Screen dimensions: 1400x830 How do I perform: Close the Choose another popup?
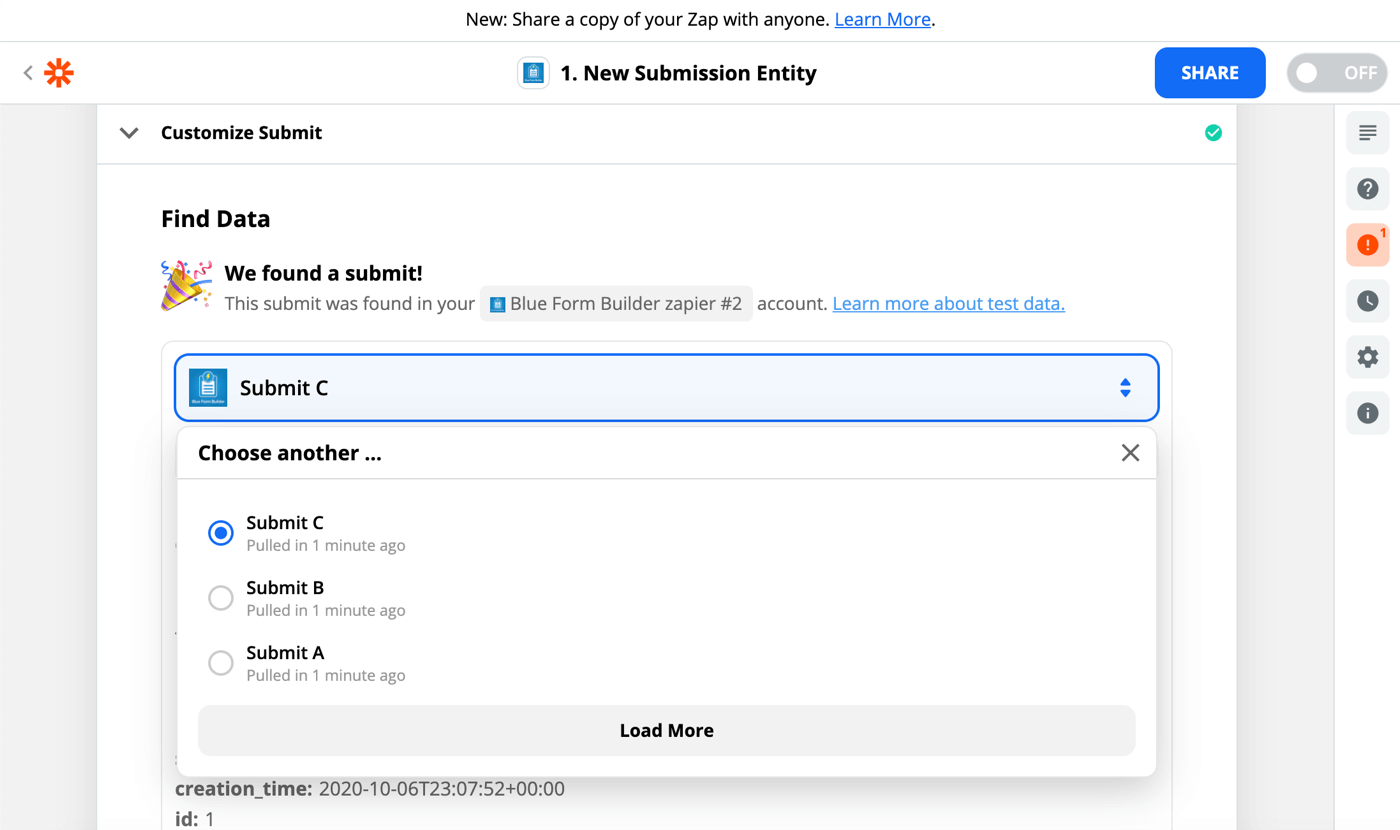[1130, 452]
